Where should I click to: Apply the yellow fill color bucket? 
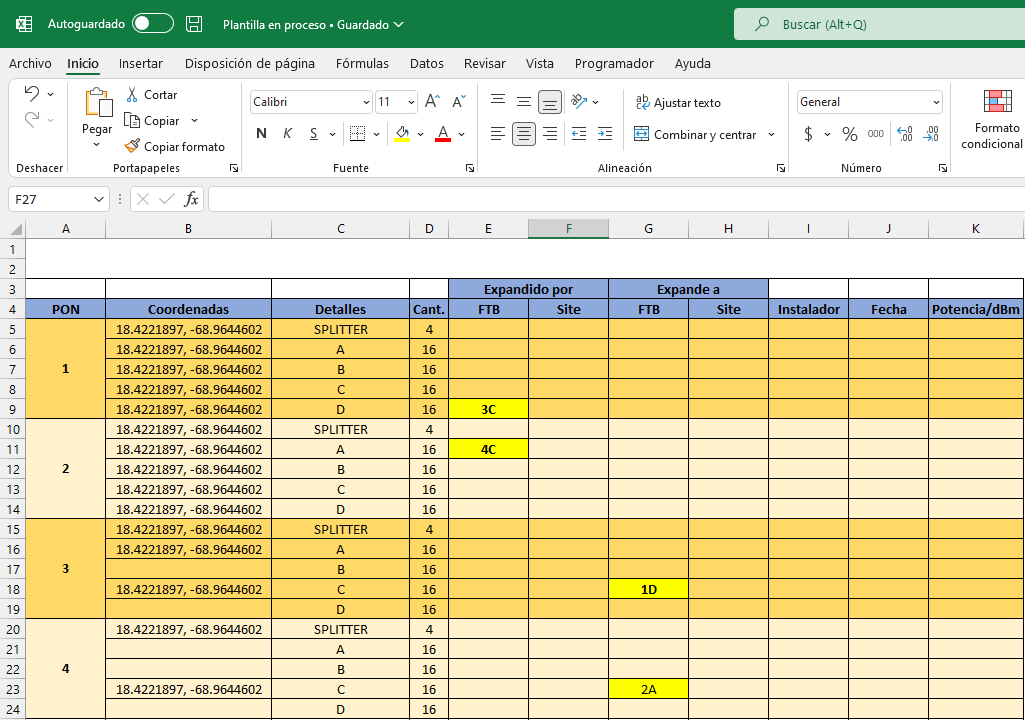coord(403,134)
